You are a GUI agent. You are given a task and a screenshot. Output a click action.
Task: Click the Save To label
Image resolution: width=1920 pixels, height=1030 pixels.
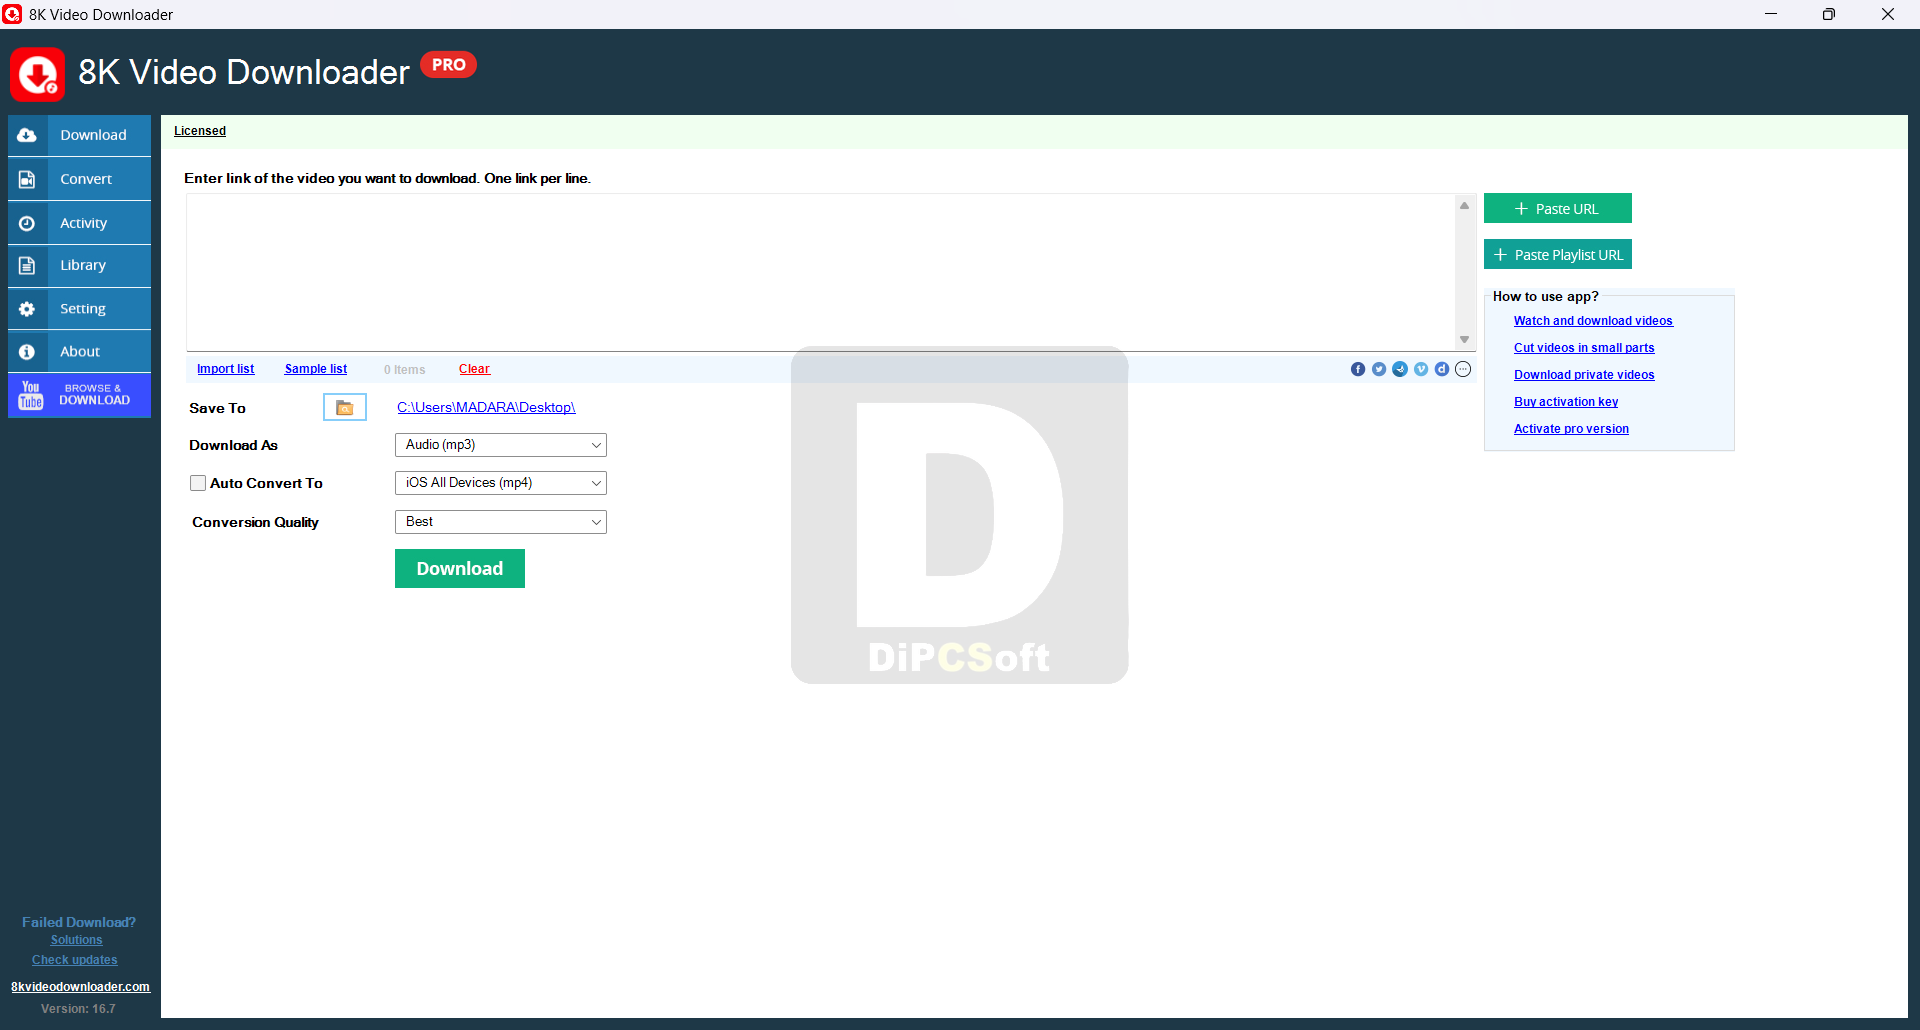tap(217, 408)
